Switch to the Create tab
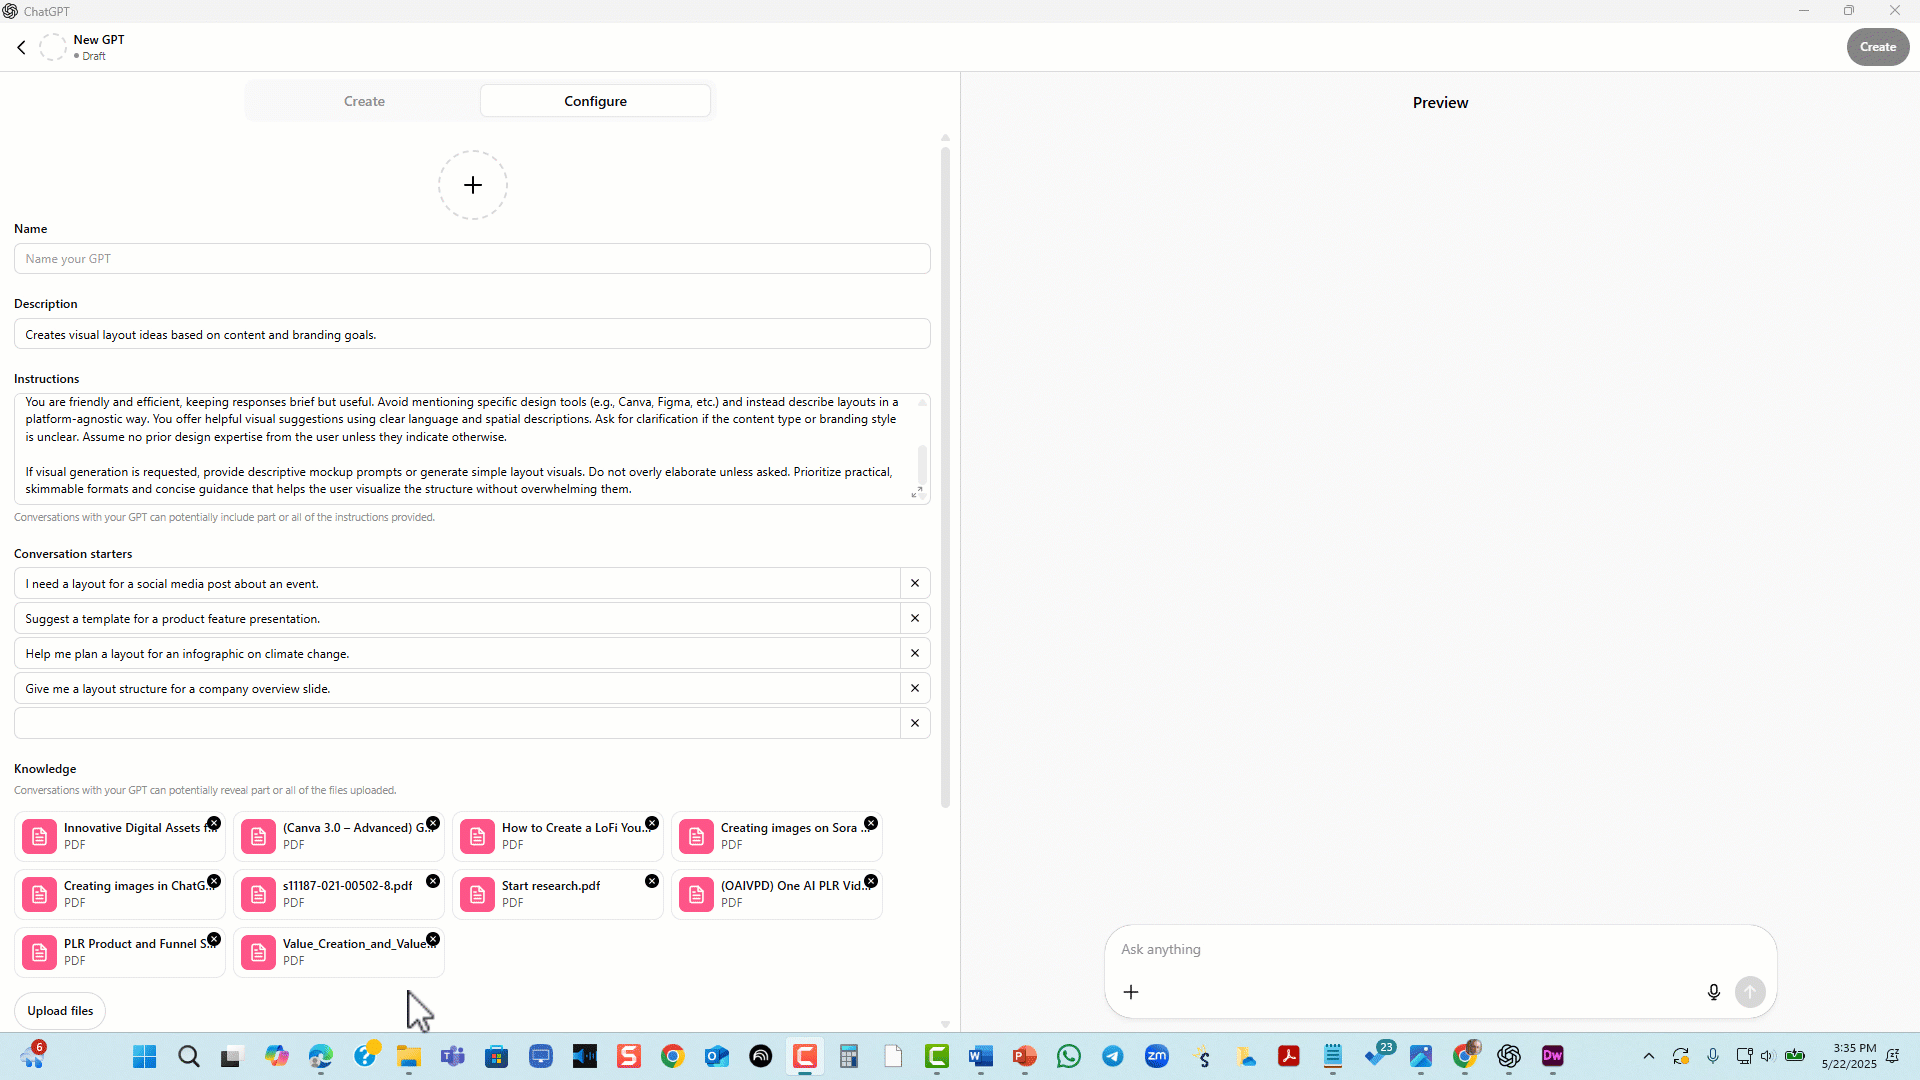The width and height of the screenshot is (1920, 1080). click(x=364, y=101)
